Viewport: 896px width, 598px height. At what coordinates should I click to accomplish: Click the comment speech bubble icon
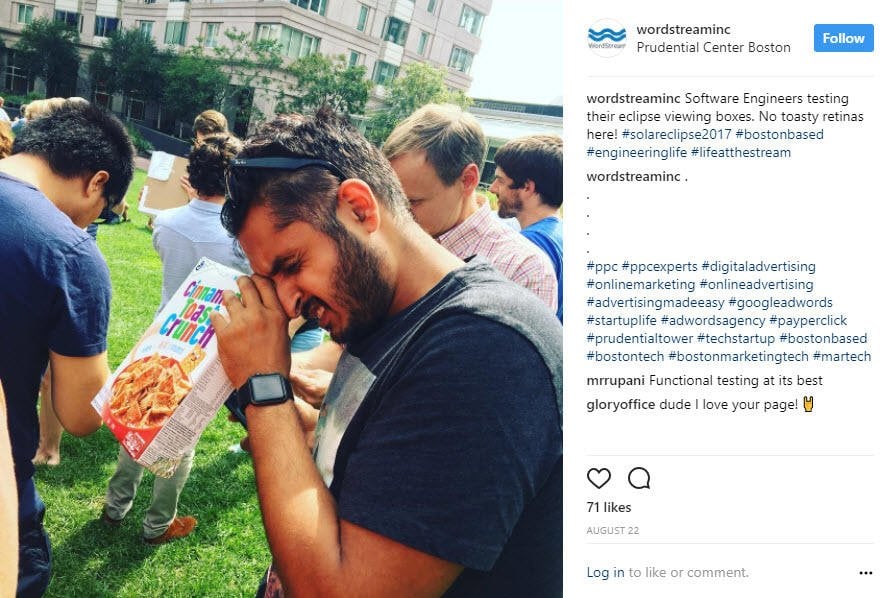639,478
